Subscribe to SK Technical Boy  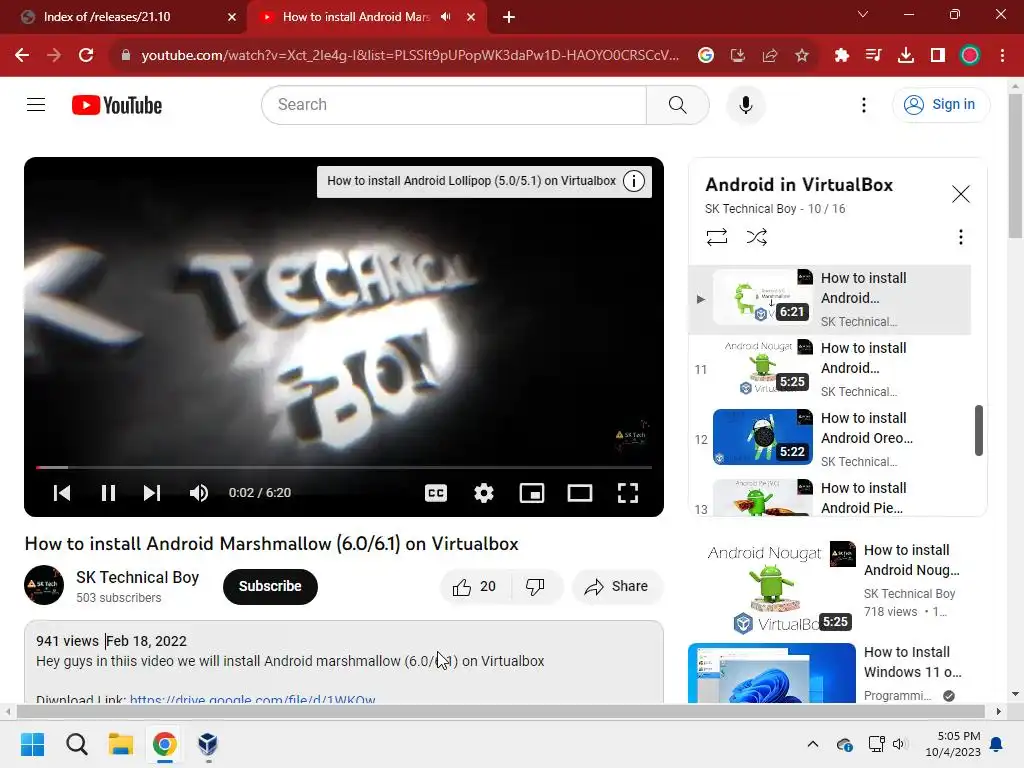pyautogui.click(x=270, y=586)
